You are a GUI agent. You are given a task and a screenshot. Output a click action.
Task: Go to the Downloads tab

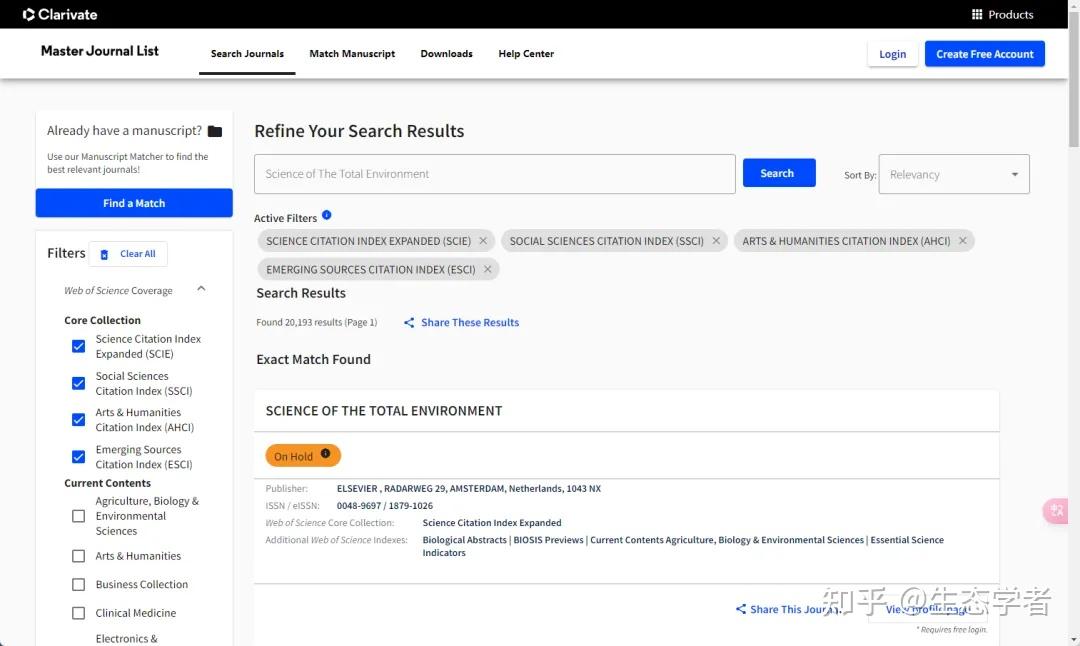pyautogui.click(x=446, y=54)
